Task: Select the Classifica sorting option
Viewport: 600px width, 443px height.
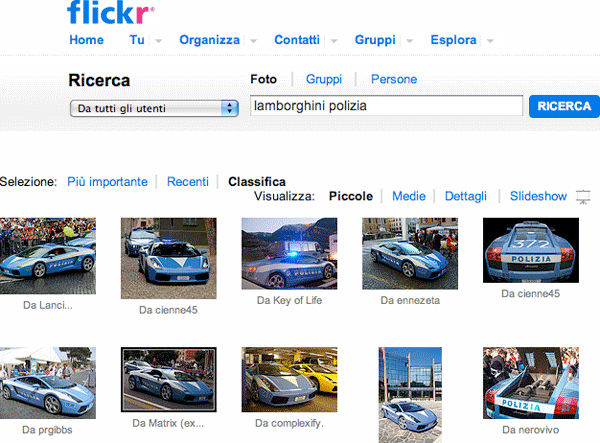Action: point(257,182)
